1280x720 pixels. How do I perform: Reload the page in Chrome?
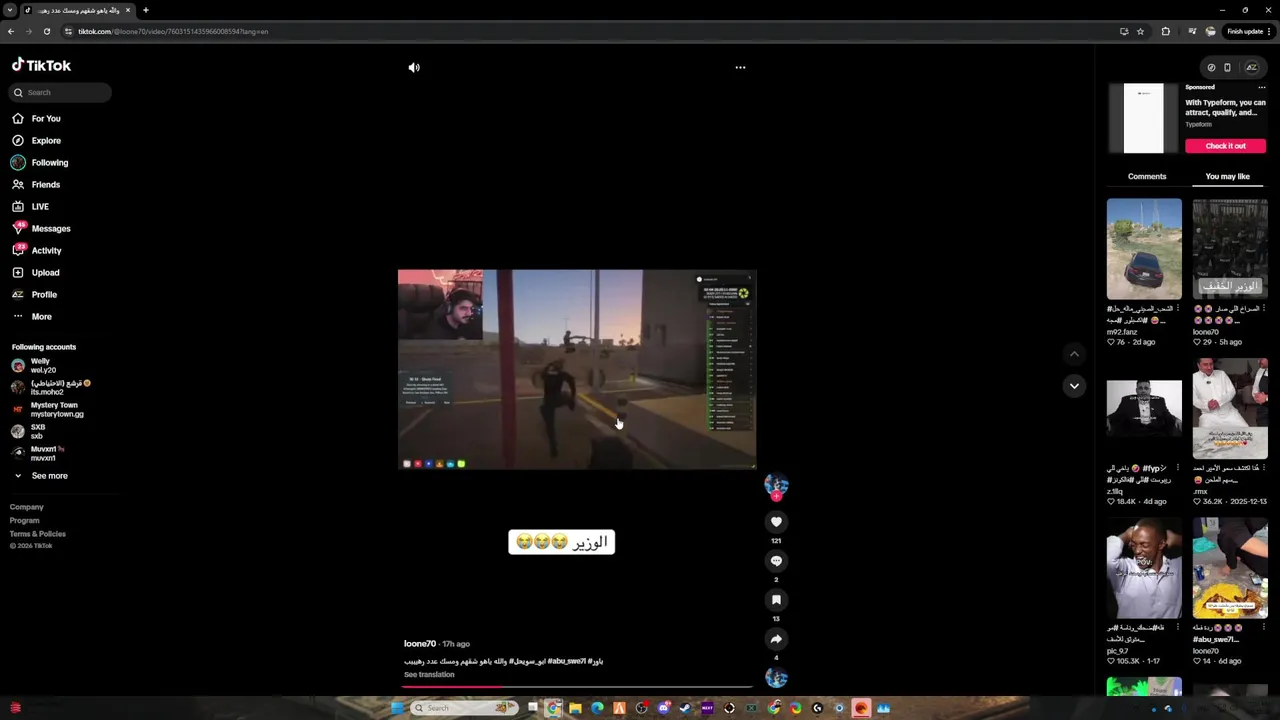47,31
